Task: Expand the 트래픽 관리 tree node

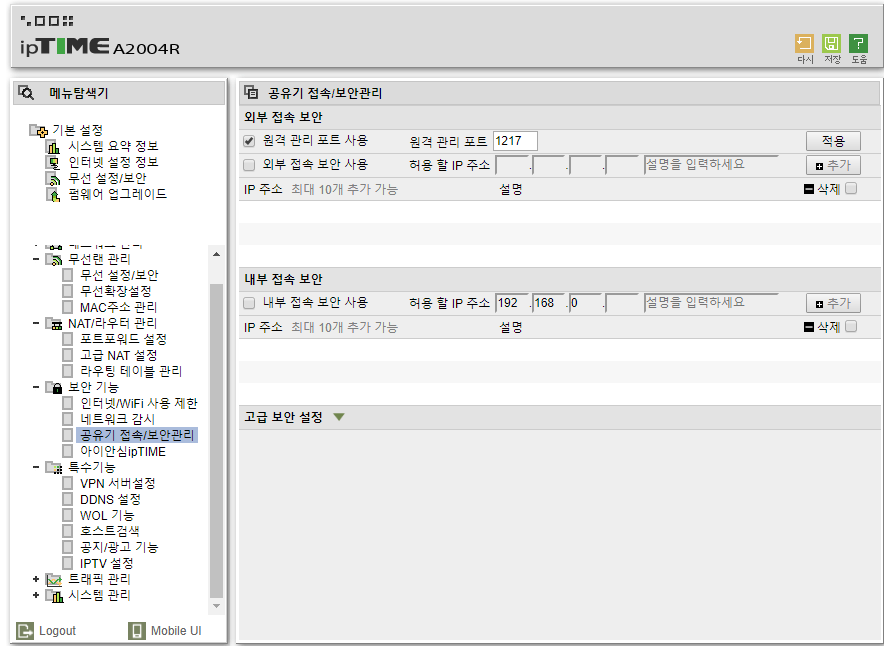Action: [36, 579]
